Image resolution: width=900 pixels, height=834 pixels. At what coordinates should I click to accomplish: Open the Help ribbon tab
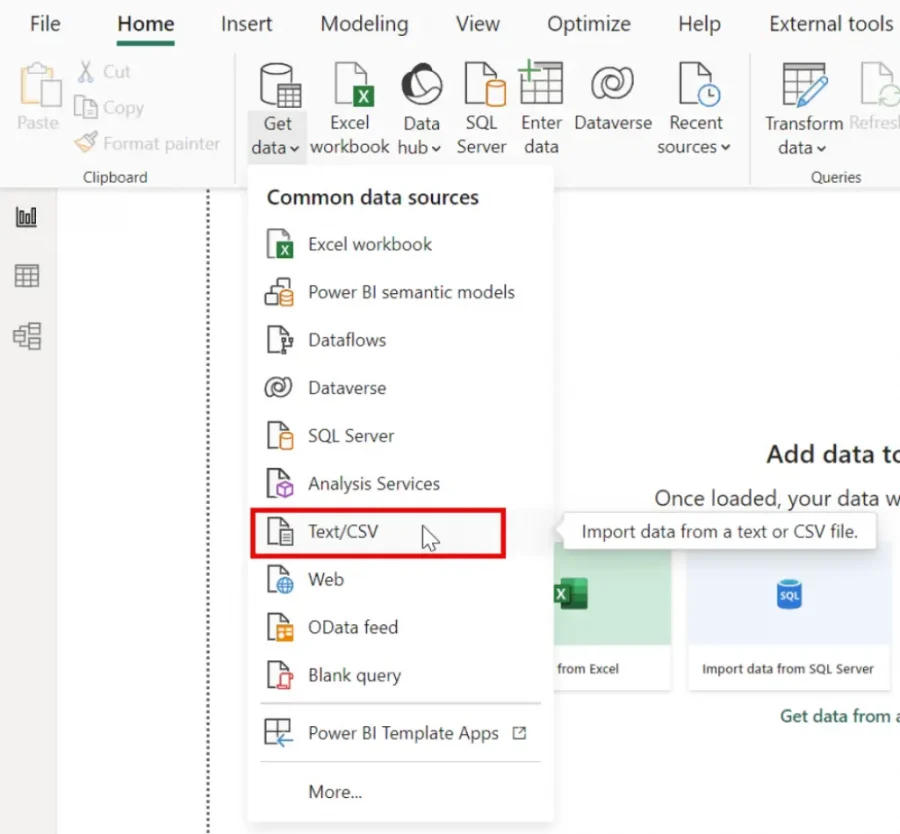click(x=699, y=24)
